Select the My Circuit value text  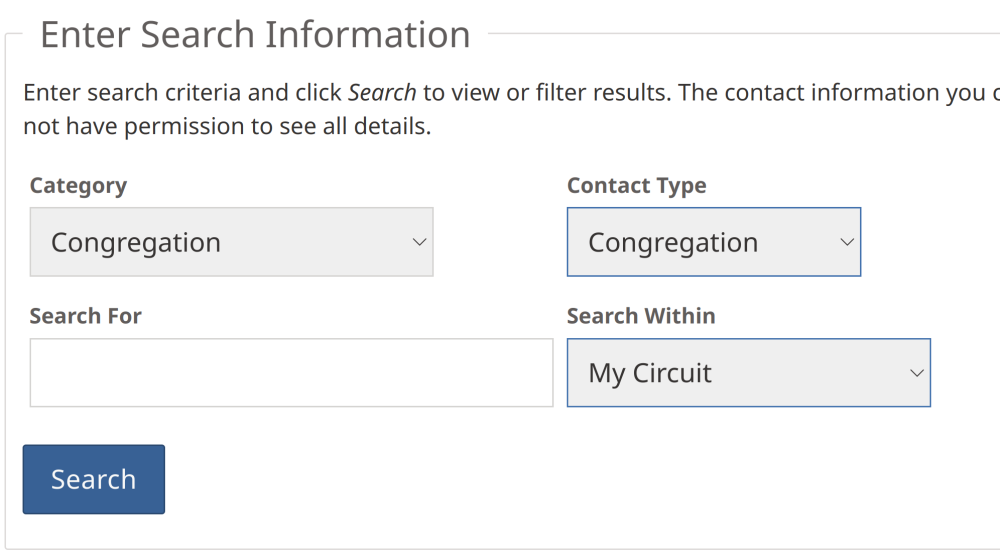pos(650,373)
